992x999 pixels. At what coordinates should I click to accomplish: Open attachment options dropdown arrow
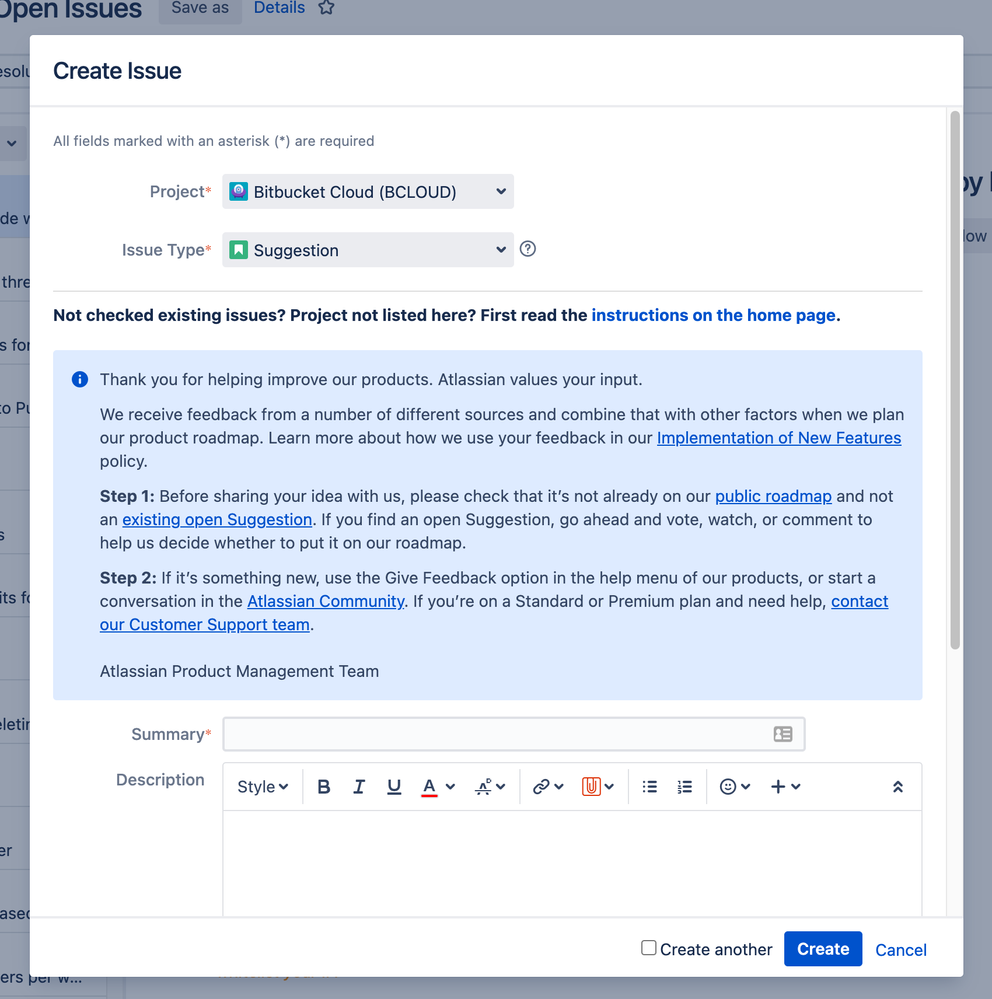point(609,787)
